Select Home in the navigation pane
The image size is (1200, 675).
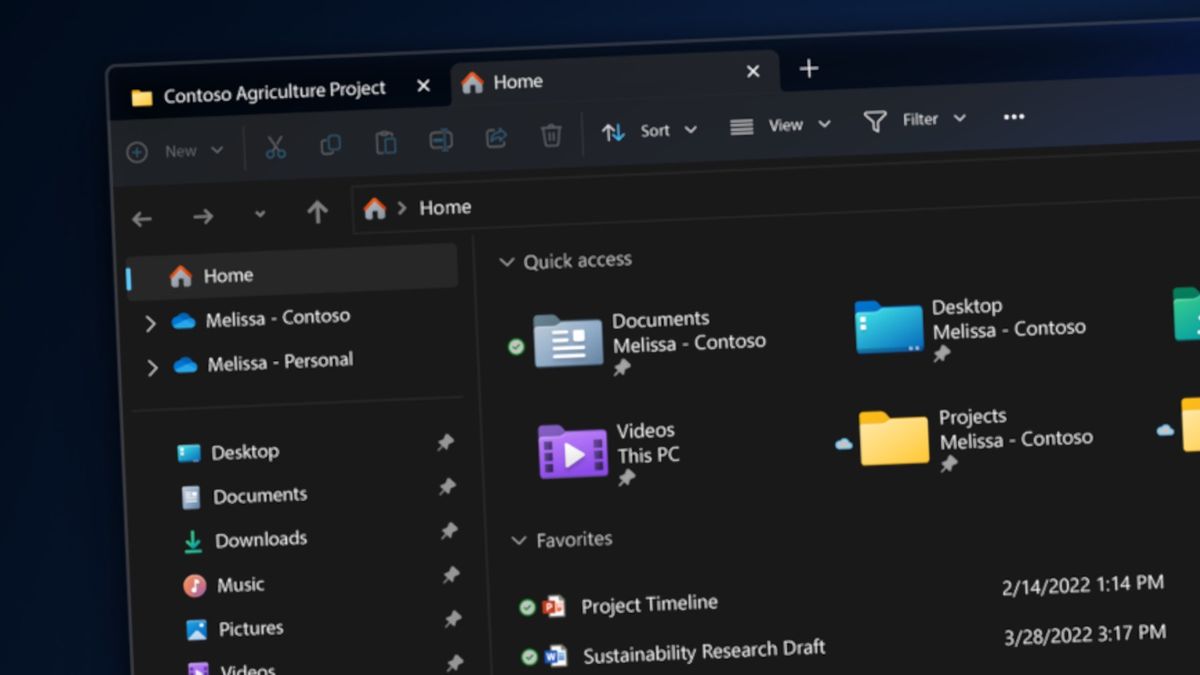pos(291,272)
